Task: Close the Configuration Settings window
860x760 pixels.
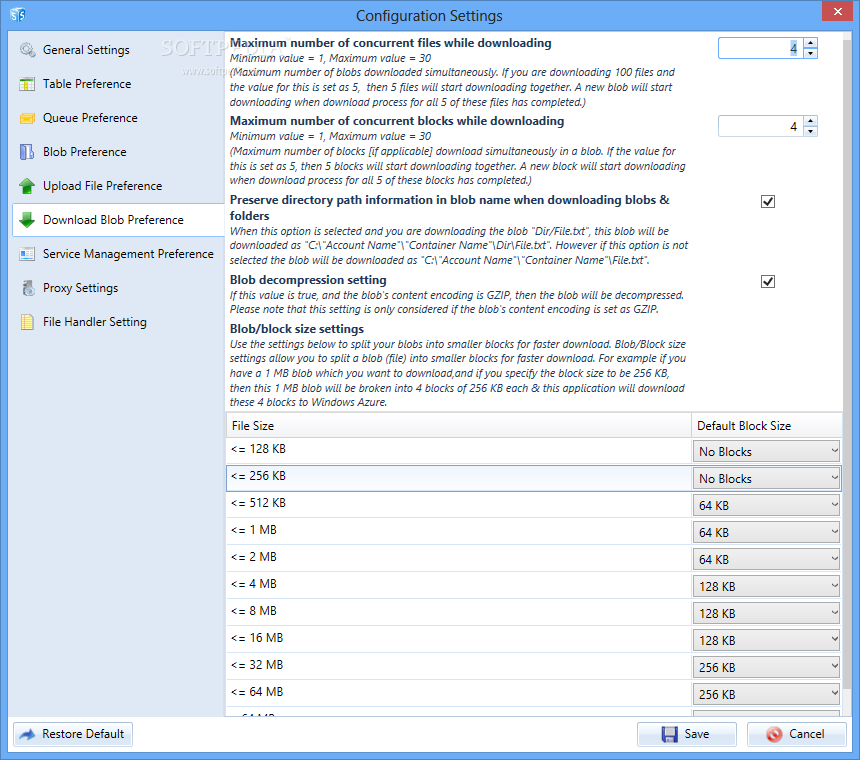Action: pyautogui.click(x=837, y=11)
